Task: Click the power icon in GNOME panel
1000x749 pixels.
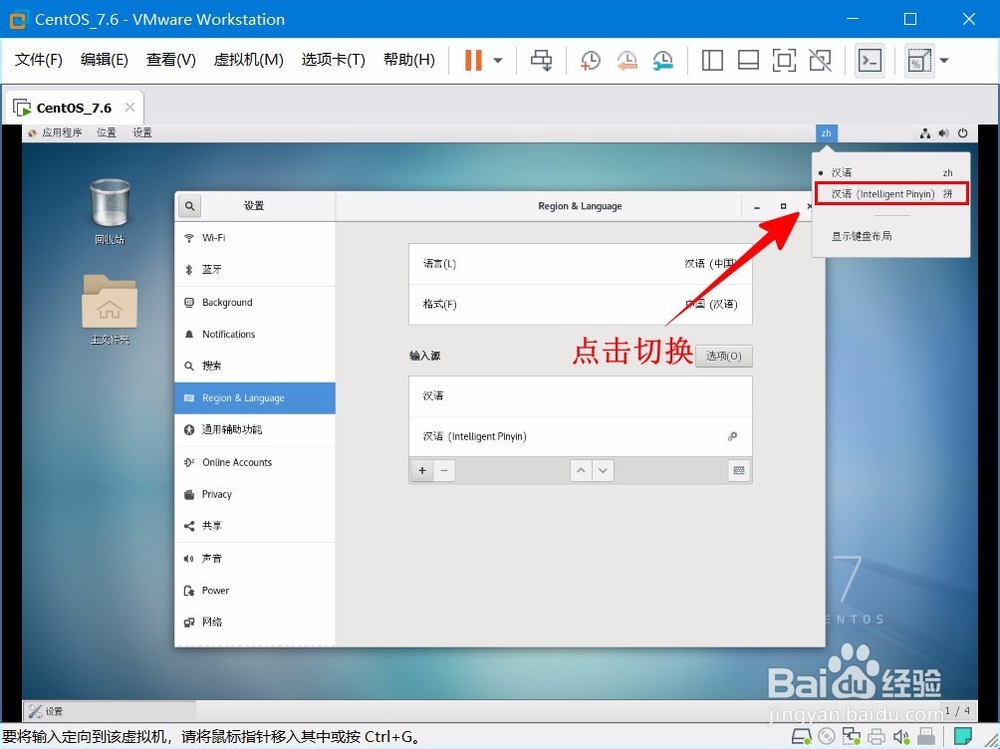Action: [x=962, y=133]
